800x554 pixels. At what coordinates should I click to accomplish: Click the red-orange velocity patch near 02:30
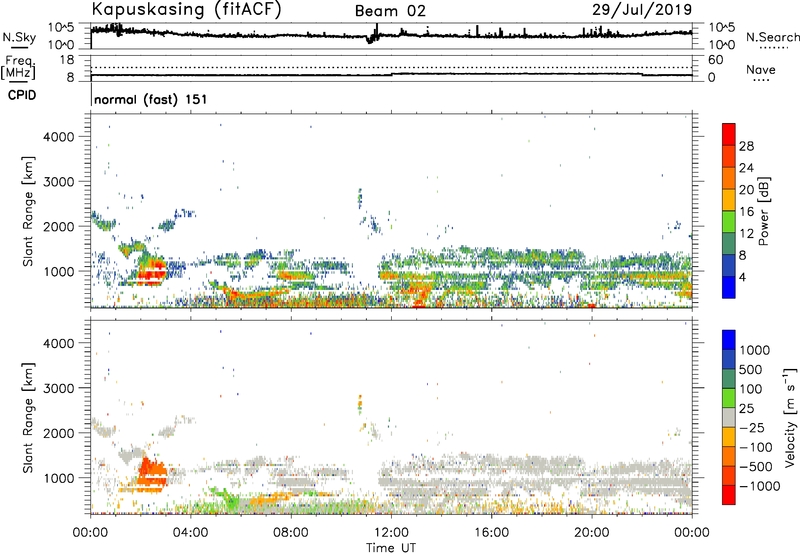pyautogui.click(x=152, y=474)
